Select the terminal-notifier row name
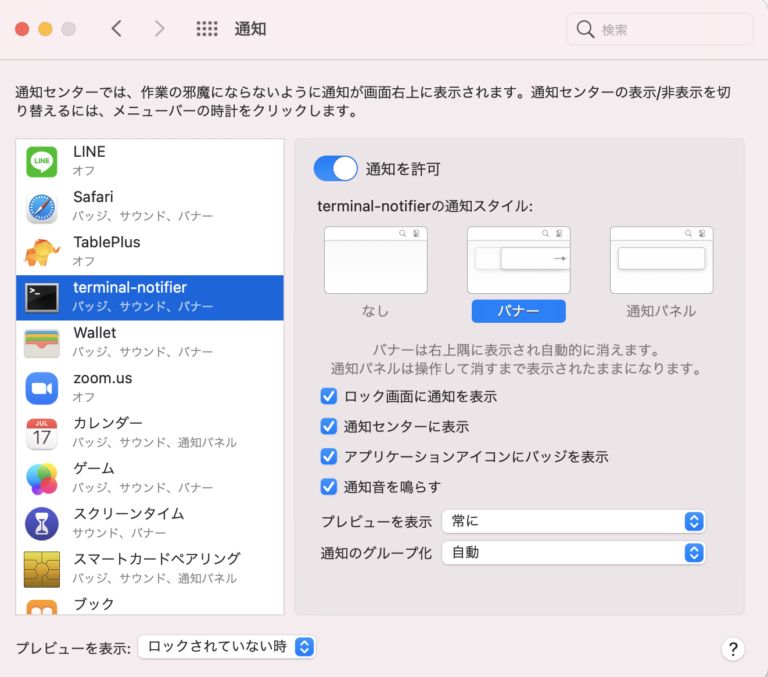Viewport: 768px width, 677px height. click(130, 288)
